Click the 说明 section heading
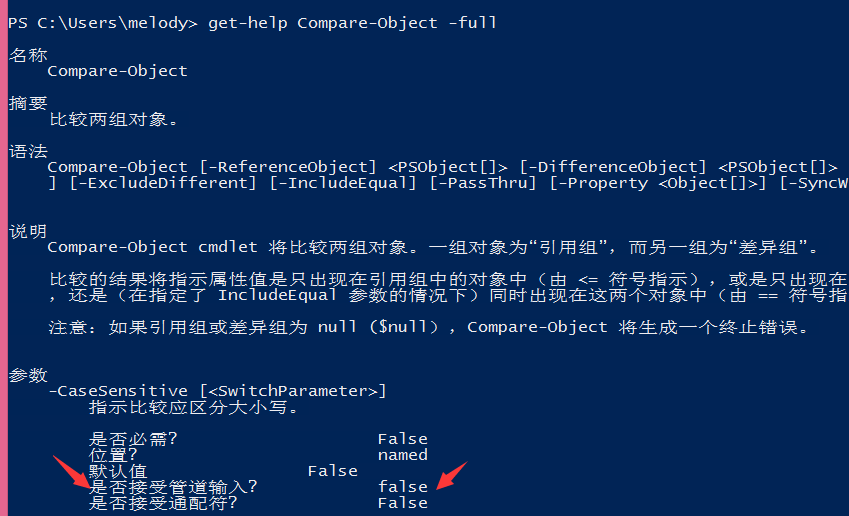This screenshot has width=849, height=516. (x=28, y=231)
